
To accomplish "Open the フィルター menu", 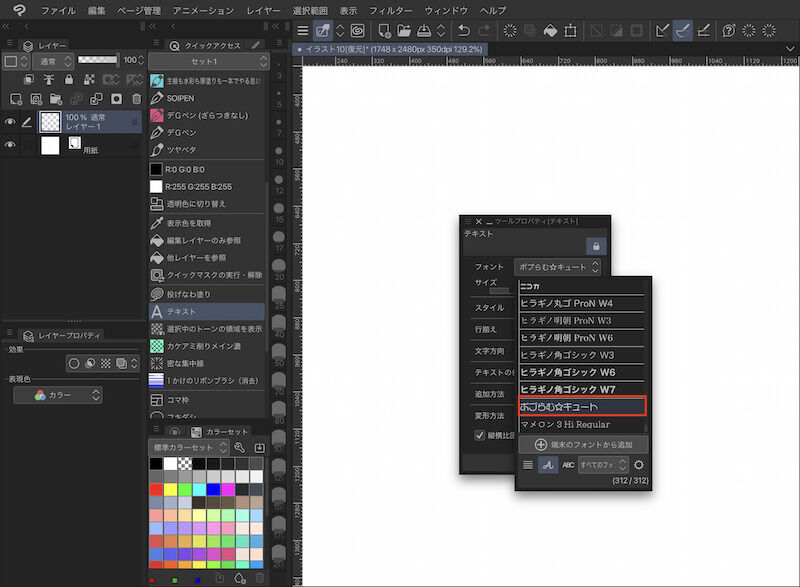I will pyautogui.click(x=390, y=10).
